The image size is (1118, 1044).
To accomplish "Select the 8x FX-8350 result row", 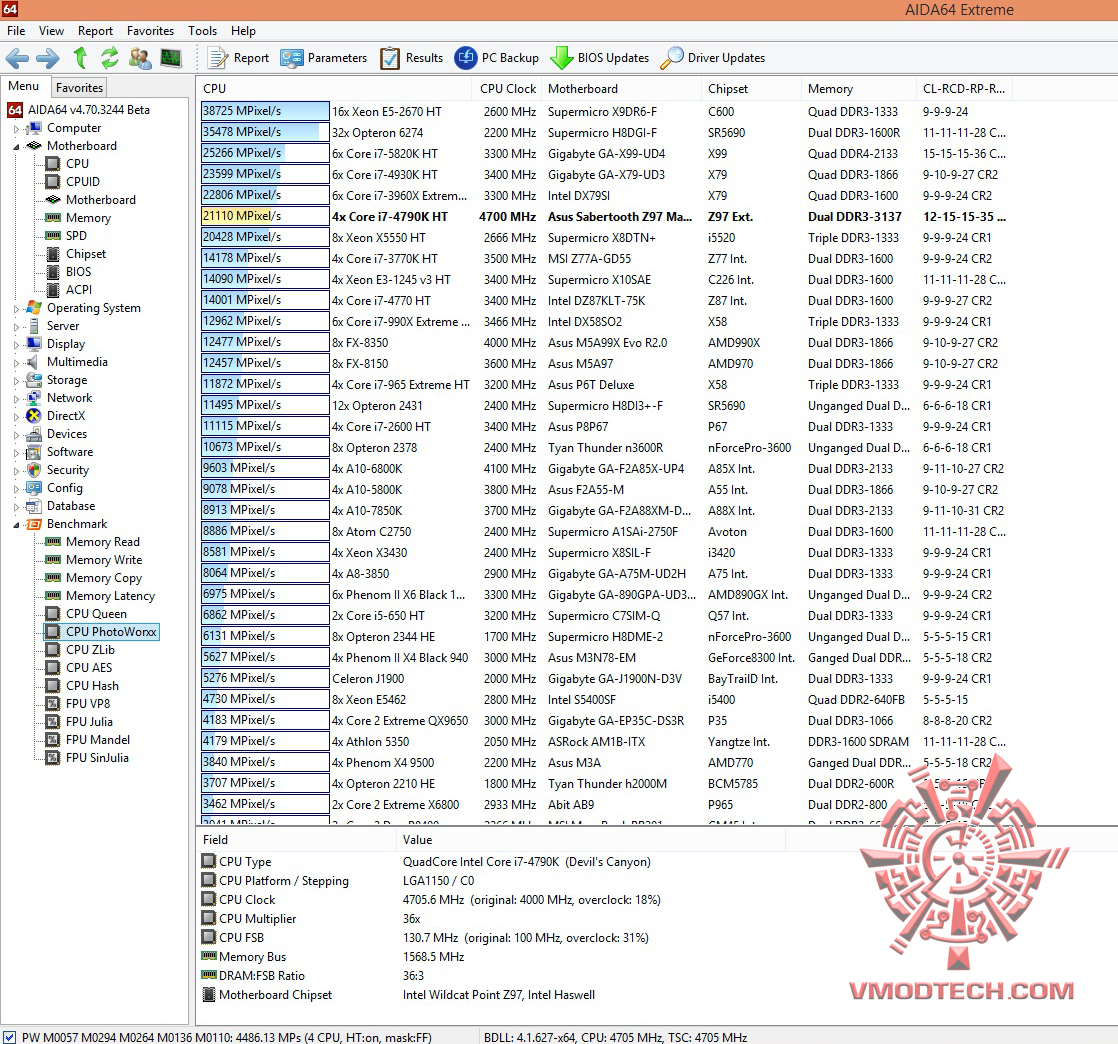I will click(x=605, y=342).
